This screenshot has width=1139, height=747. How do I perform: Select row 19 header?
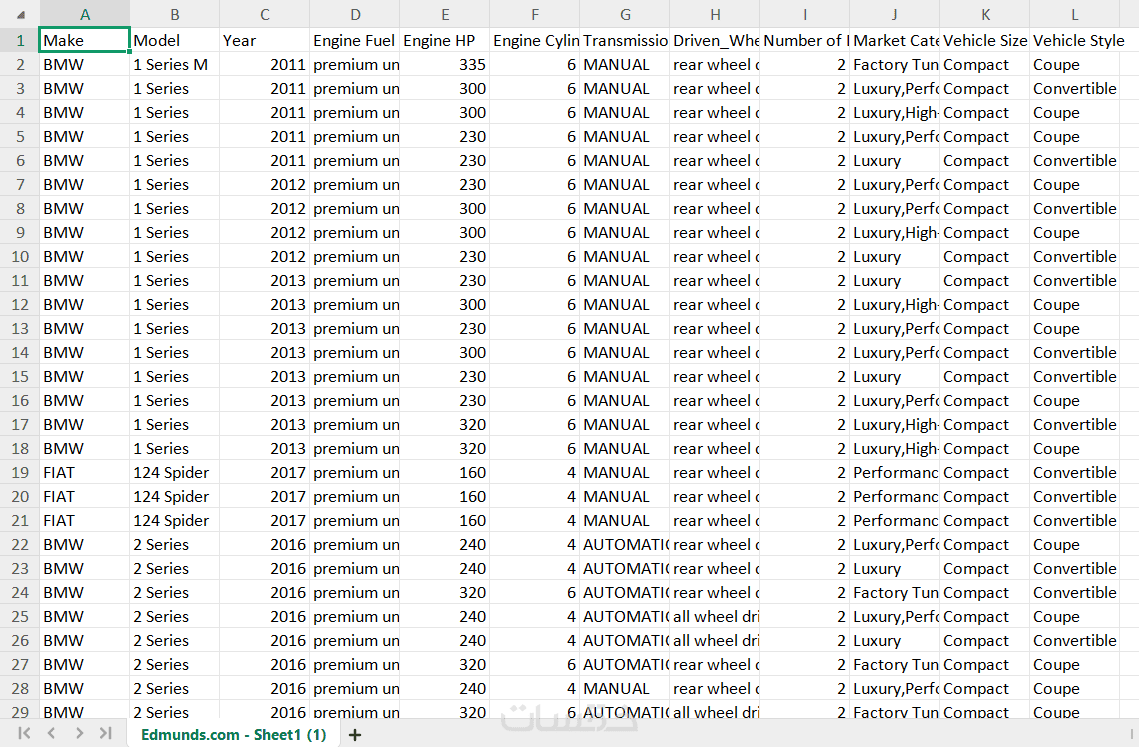pyautogui.click(x=20, y=472)
